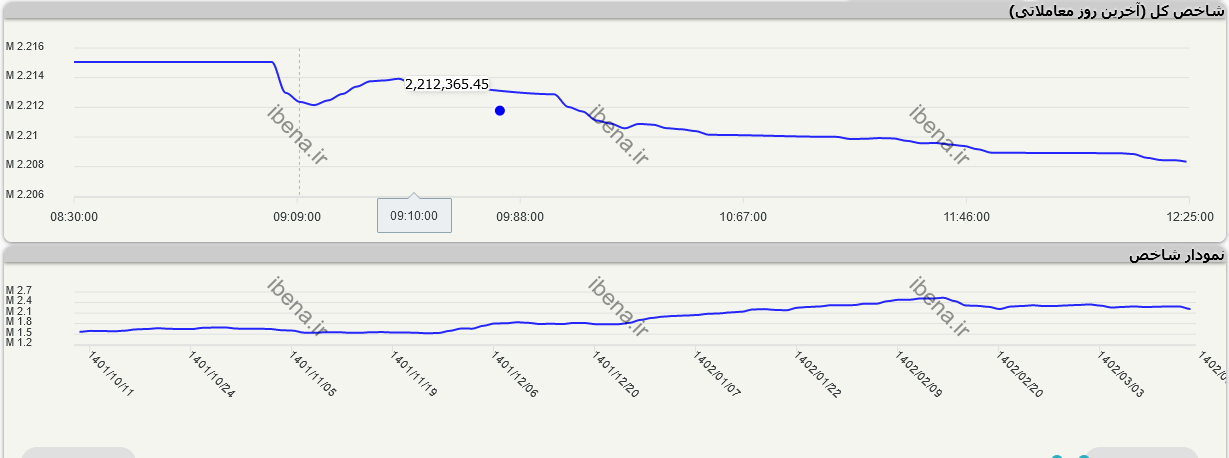
Task: Select the 11:46:00 time axis label
Action: pos(966,216)
